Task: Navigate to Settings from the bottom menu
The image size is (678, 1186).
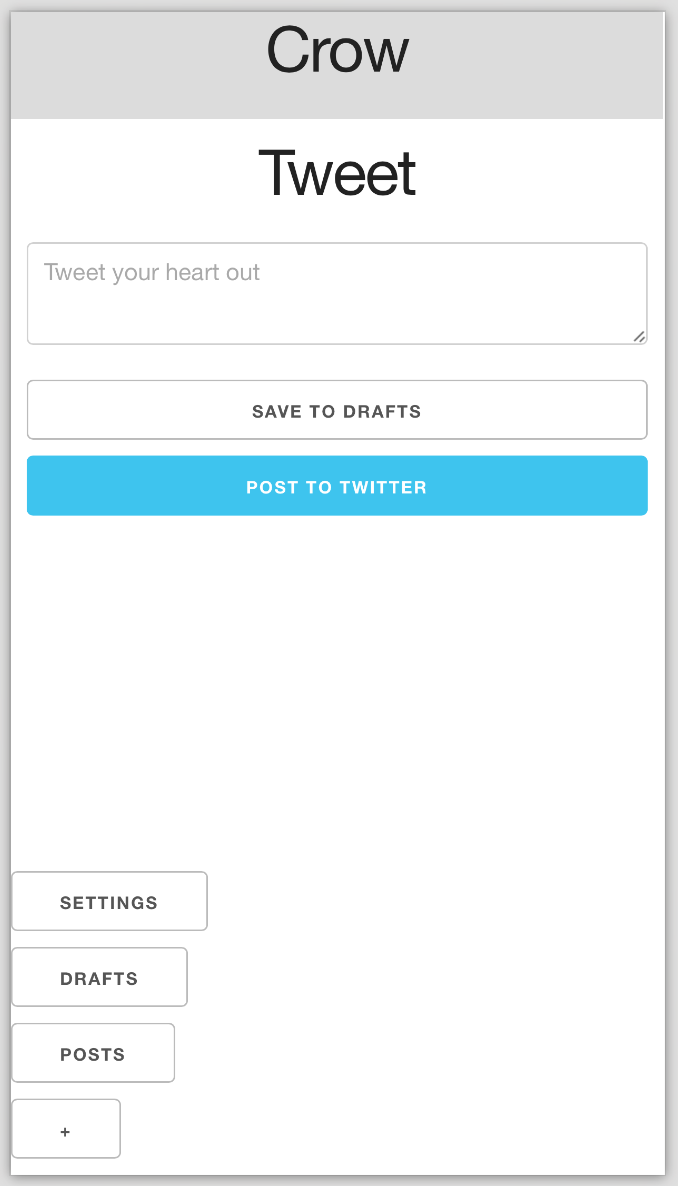Action: point(109,901)
